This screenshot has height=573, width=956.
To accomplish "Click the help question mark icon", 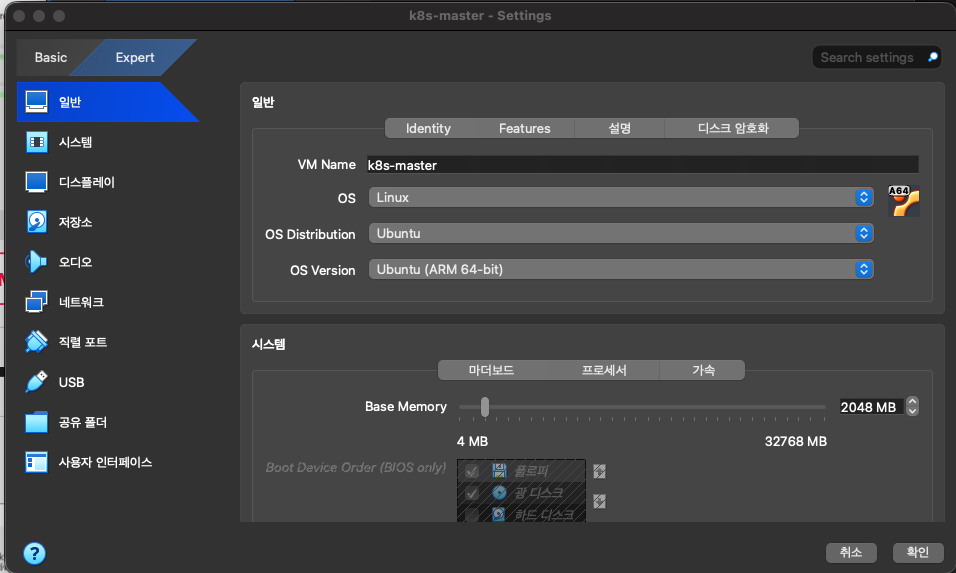I will pos(34,553).
